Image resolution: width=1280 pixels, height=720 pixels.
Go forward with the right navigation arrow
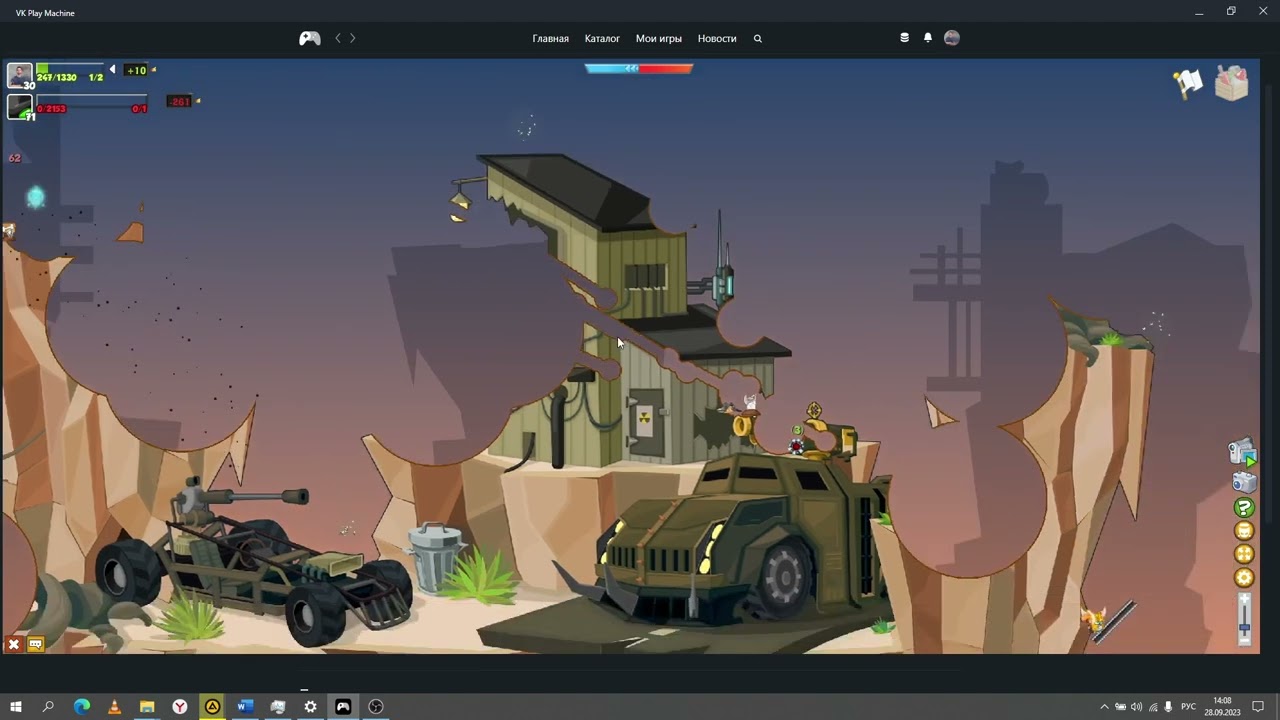(x=352, y=38)
